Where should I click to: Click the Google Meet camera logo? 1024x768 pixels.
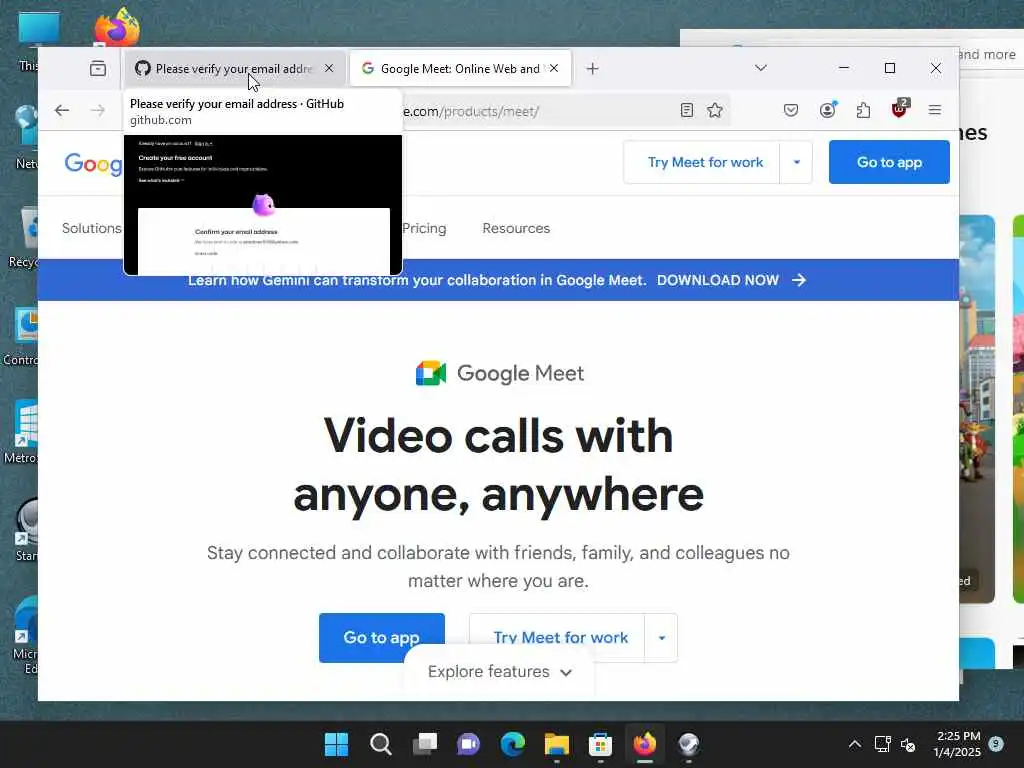tap(431, 374)
